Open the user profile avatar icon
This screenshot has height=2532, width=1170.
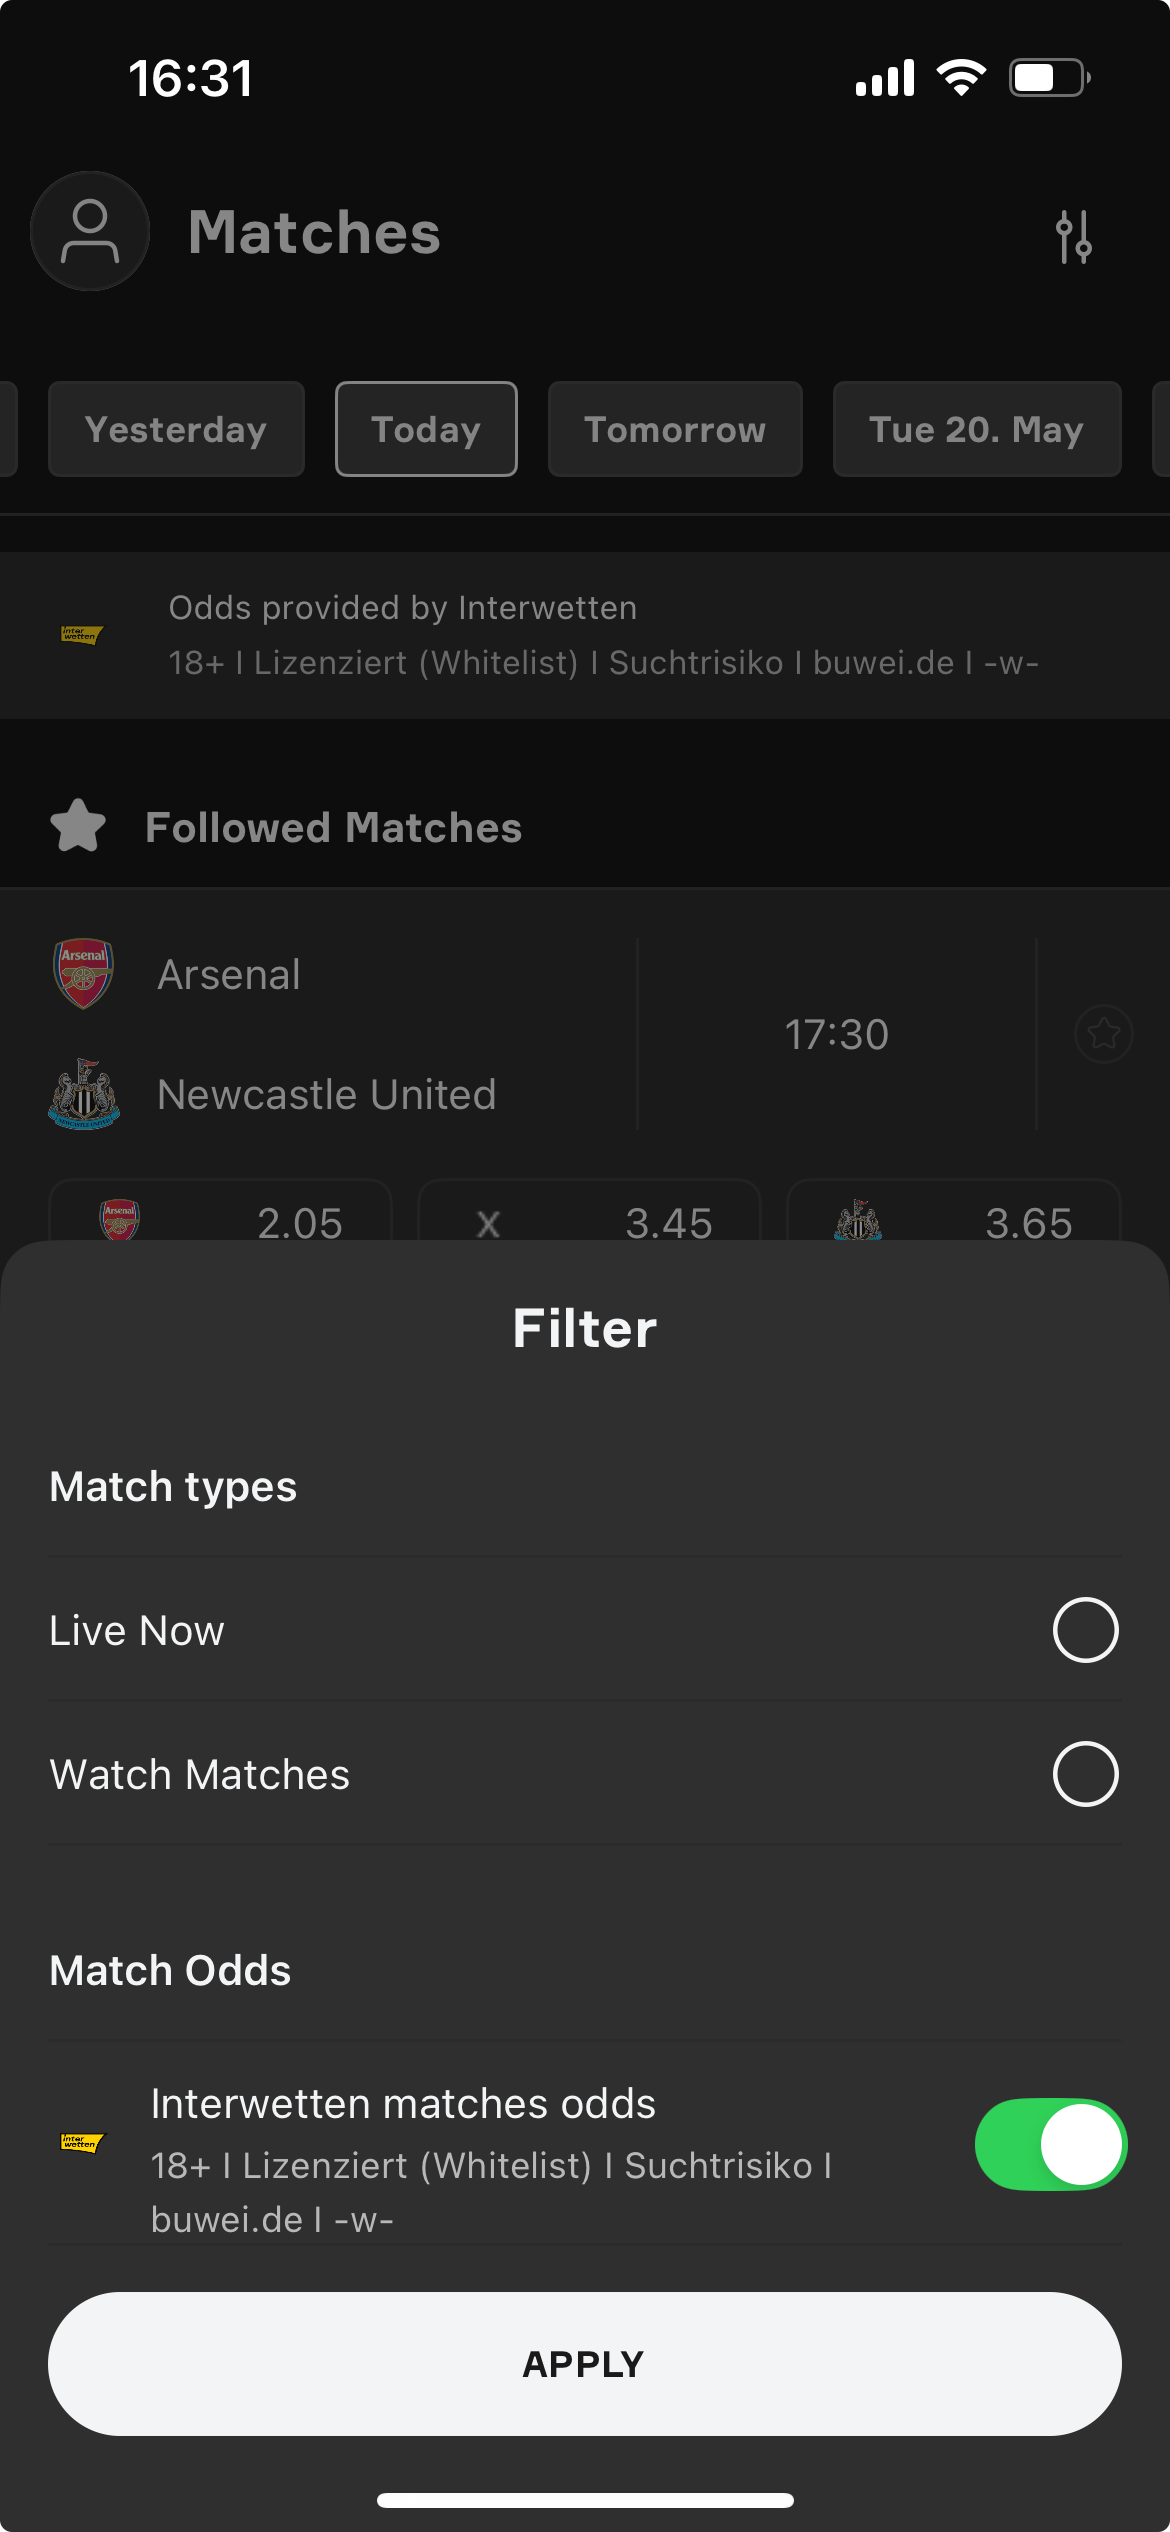[x=90, y=231]
